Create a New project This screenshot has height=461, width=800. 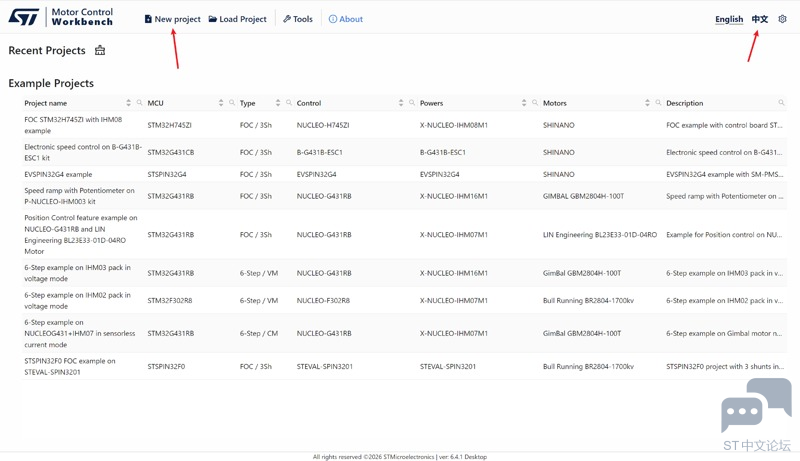172,19
